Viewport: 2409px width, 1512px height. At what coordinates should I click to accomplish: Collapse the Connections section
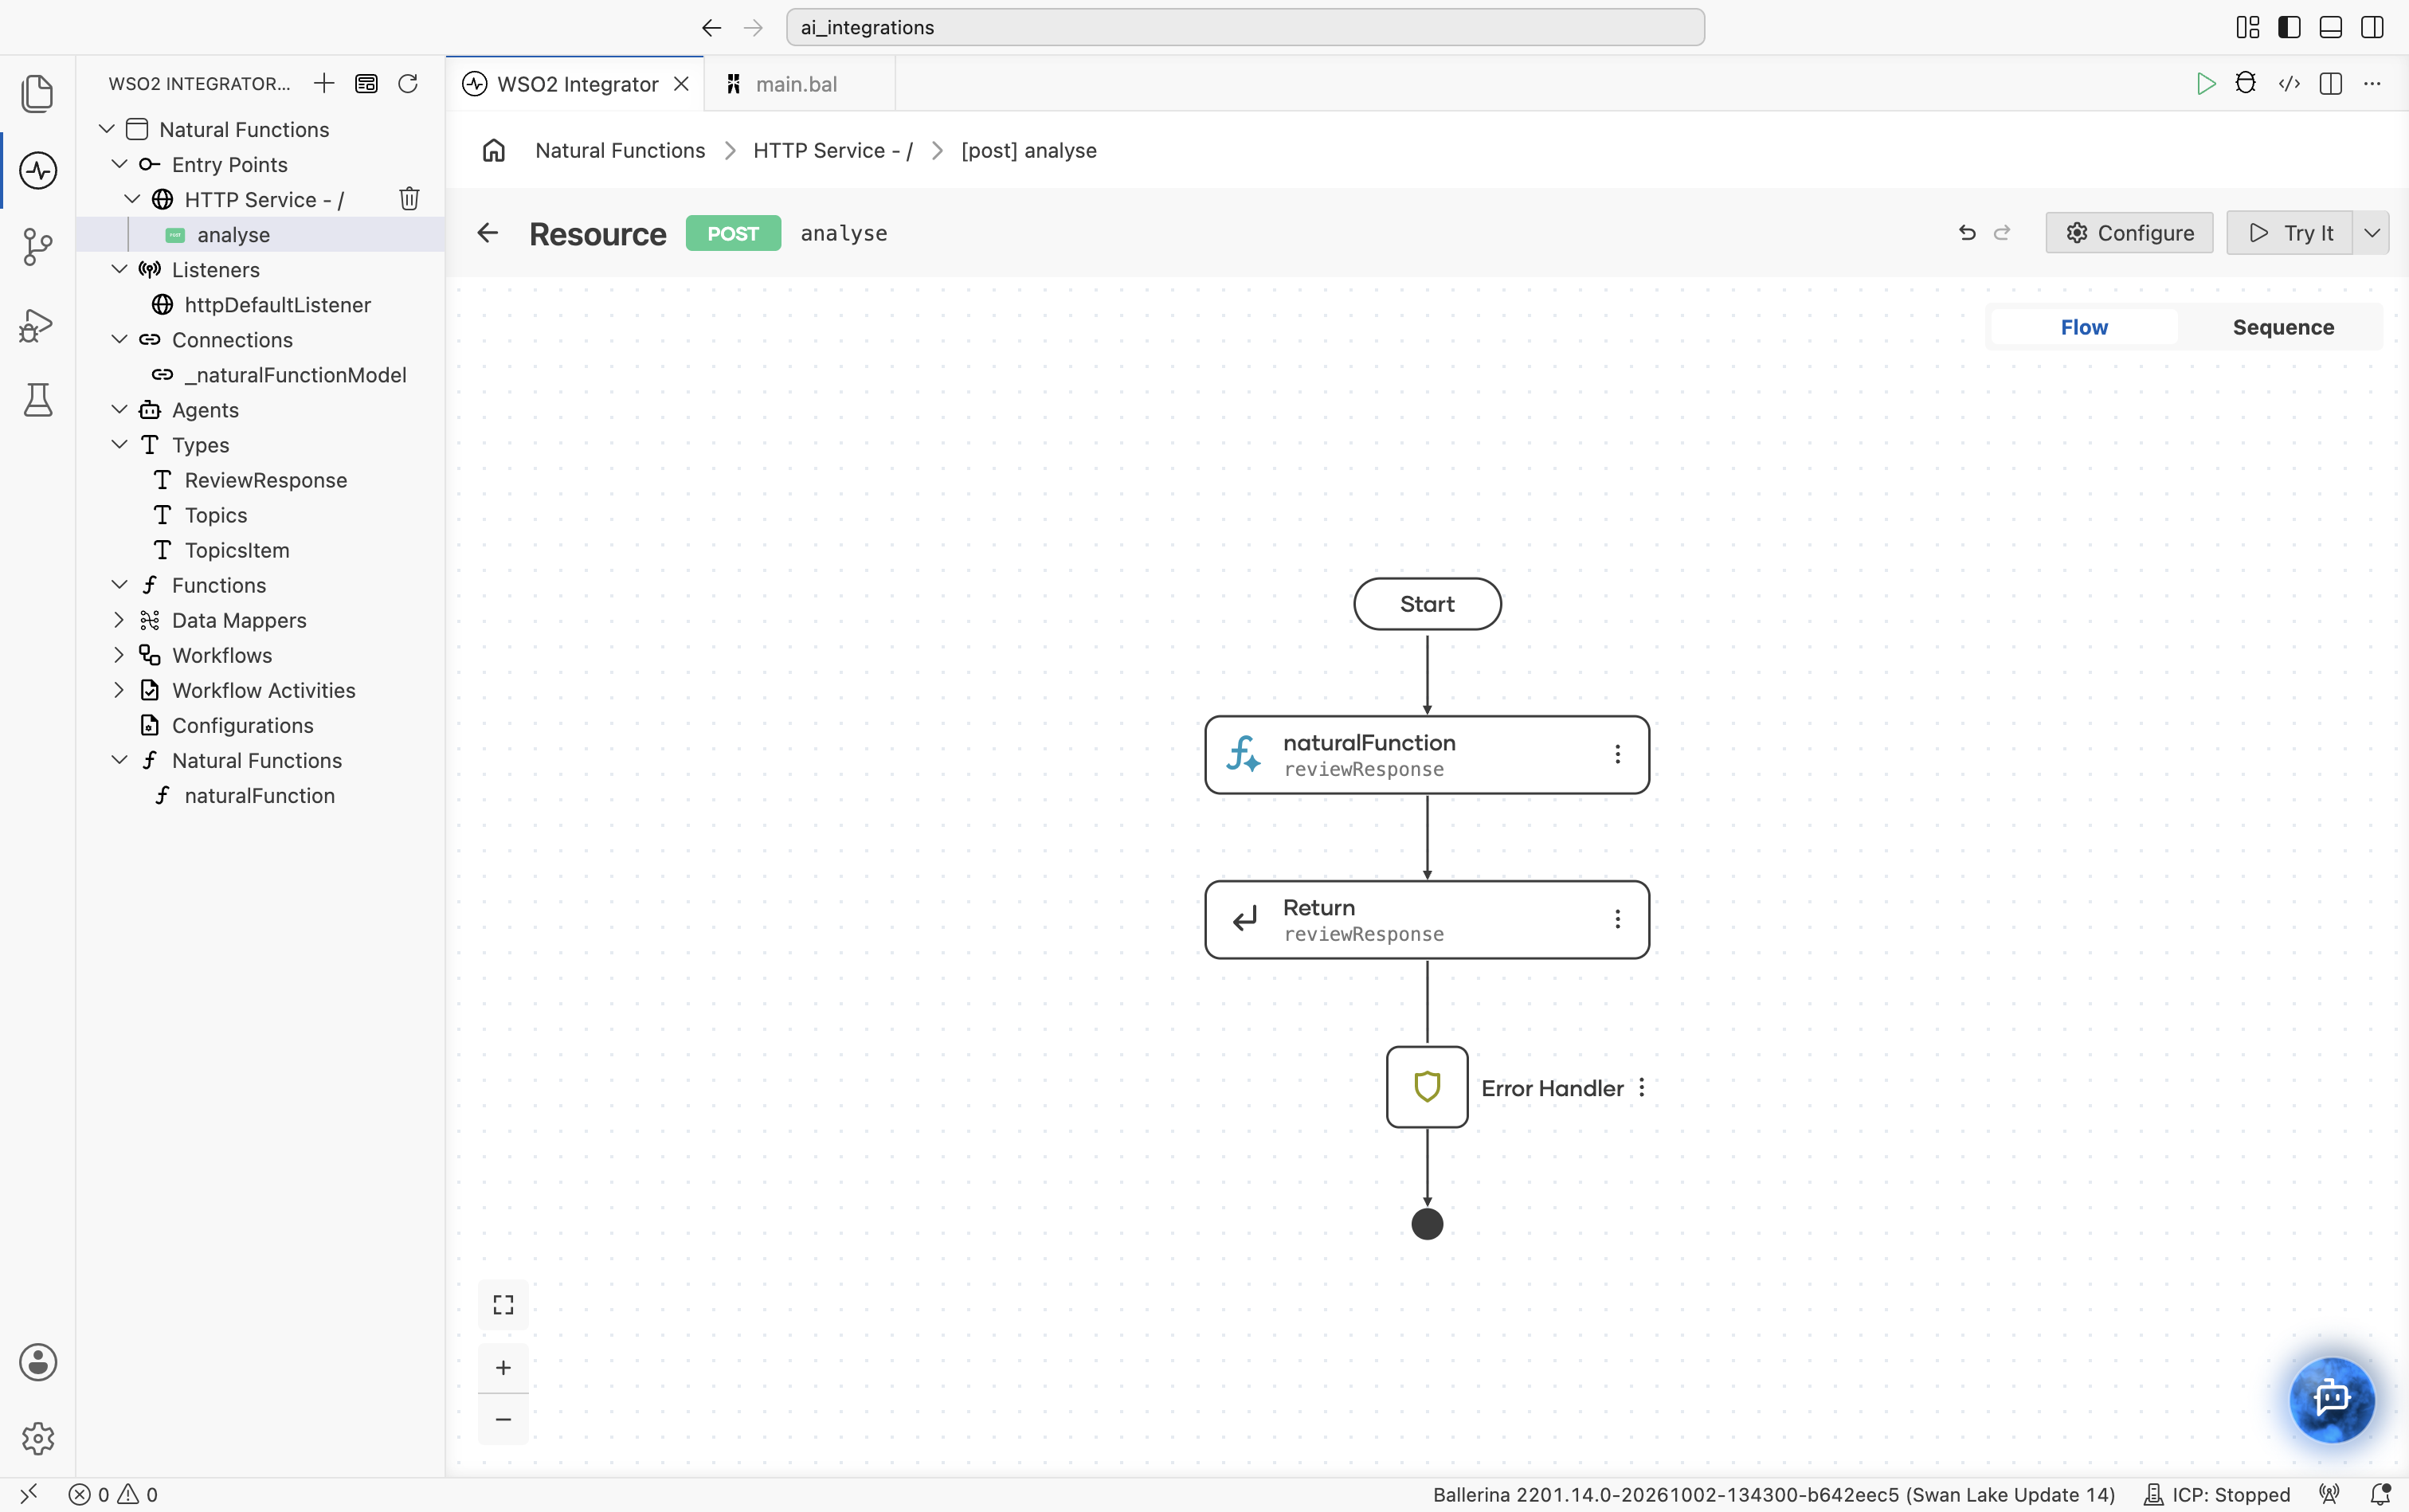click(x=119, y=339)
